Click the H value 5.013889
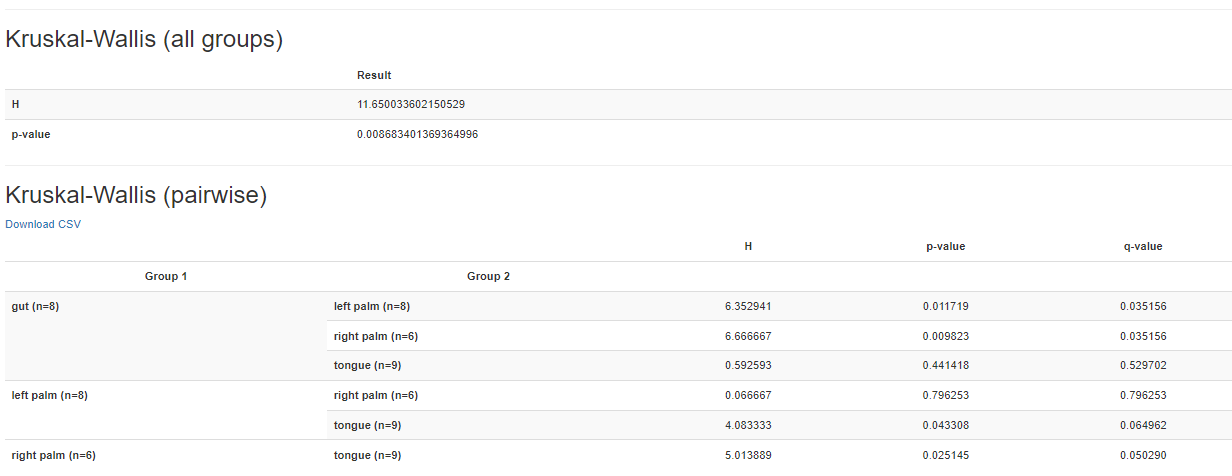Screen dimensions: 1232x476 747,455
